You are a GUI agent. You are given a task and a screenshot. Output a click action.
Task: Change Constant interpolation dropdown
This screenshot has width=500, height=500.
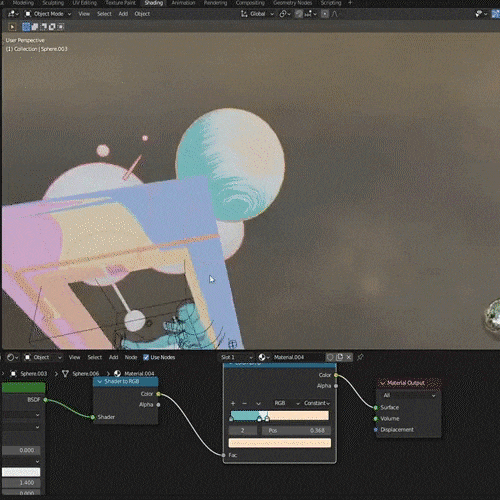(316, 403)
